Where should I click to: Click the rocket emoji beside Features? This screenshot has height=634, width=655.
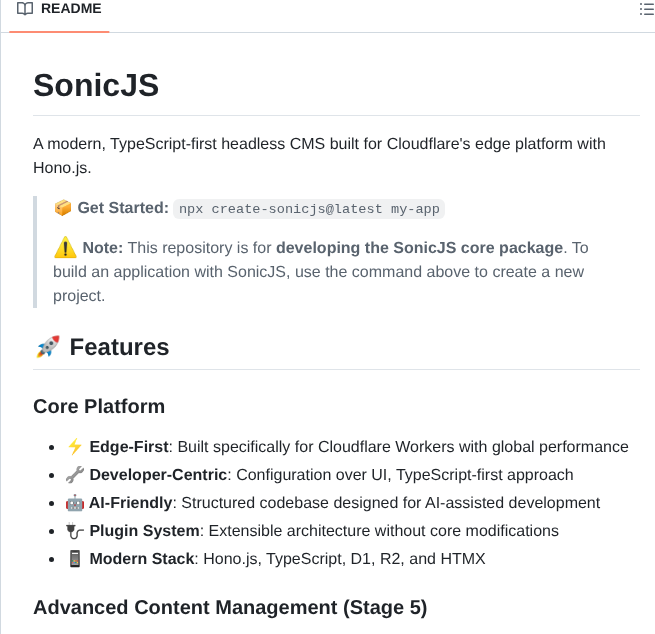tap(48, 347)
